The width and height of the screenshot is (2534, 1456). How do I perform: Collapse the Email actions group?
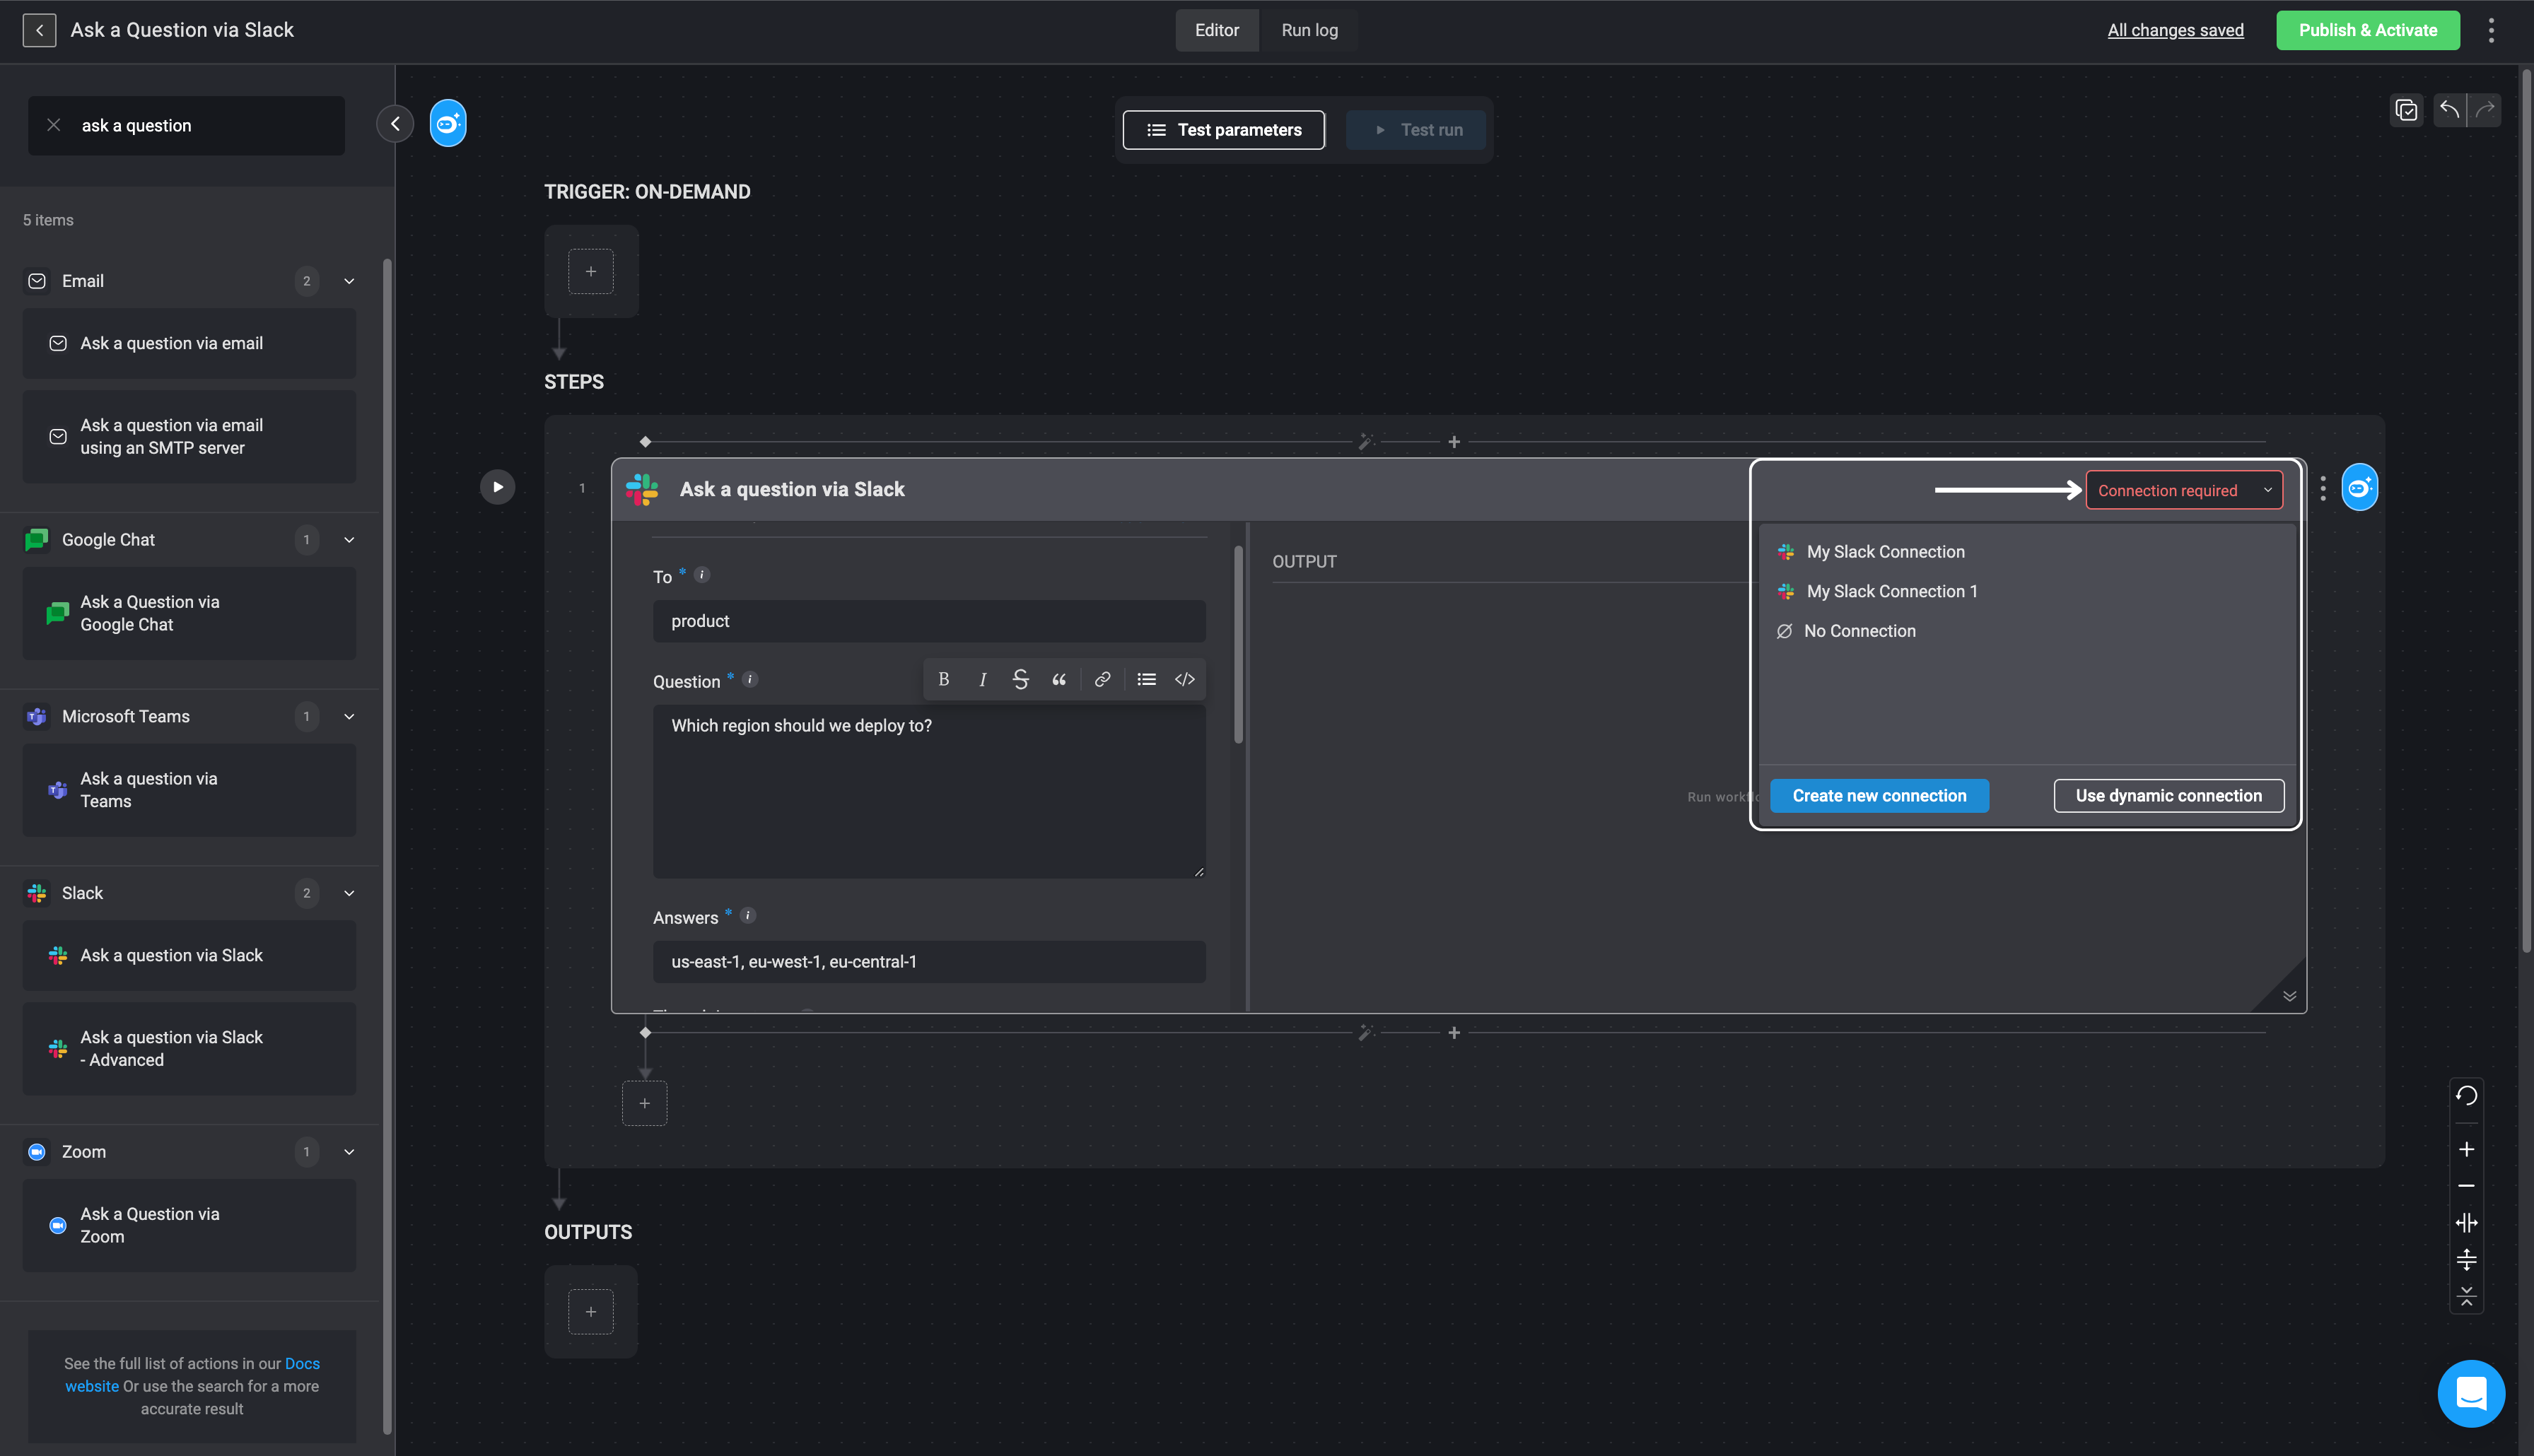pyautogui.click(x=349, y=281)
